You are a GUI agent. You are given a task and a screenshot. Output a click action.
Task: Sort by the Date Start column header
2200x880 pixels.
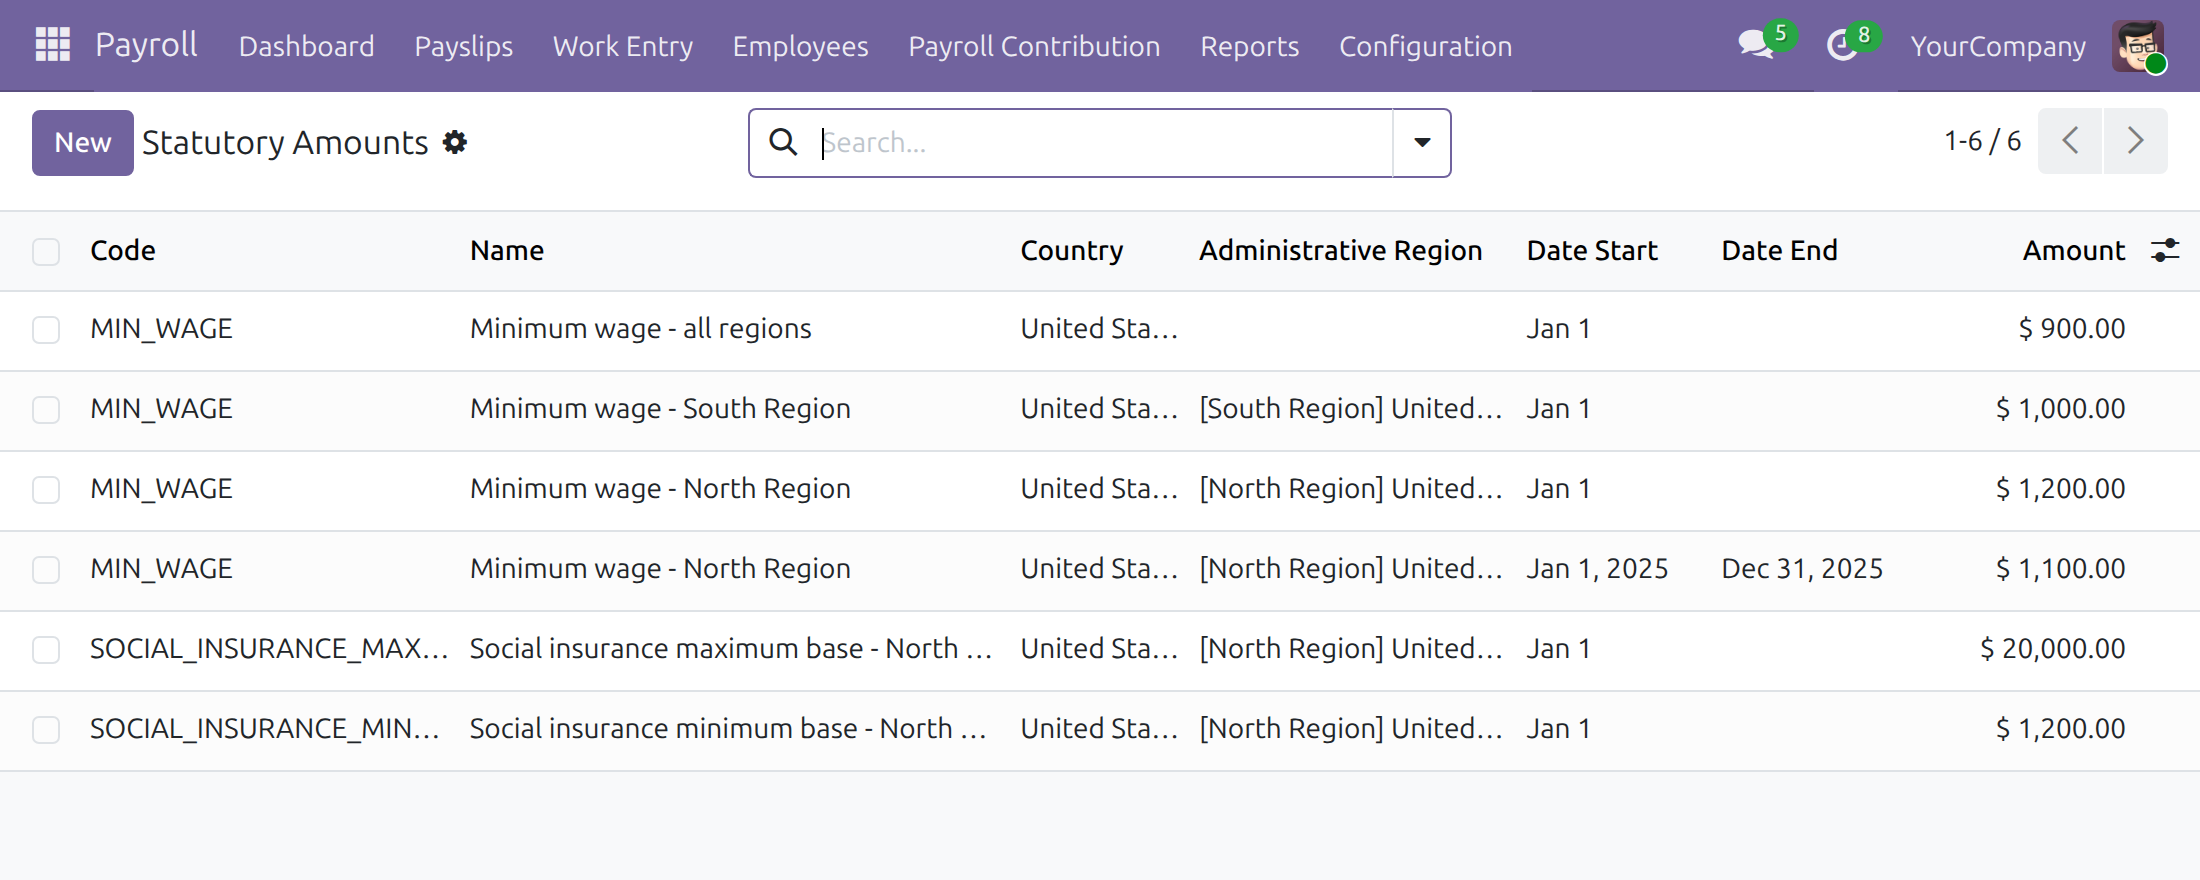tap(1592, 250)
